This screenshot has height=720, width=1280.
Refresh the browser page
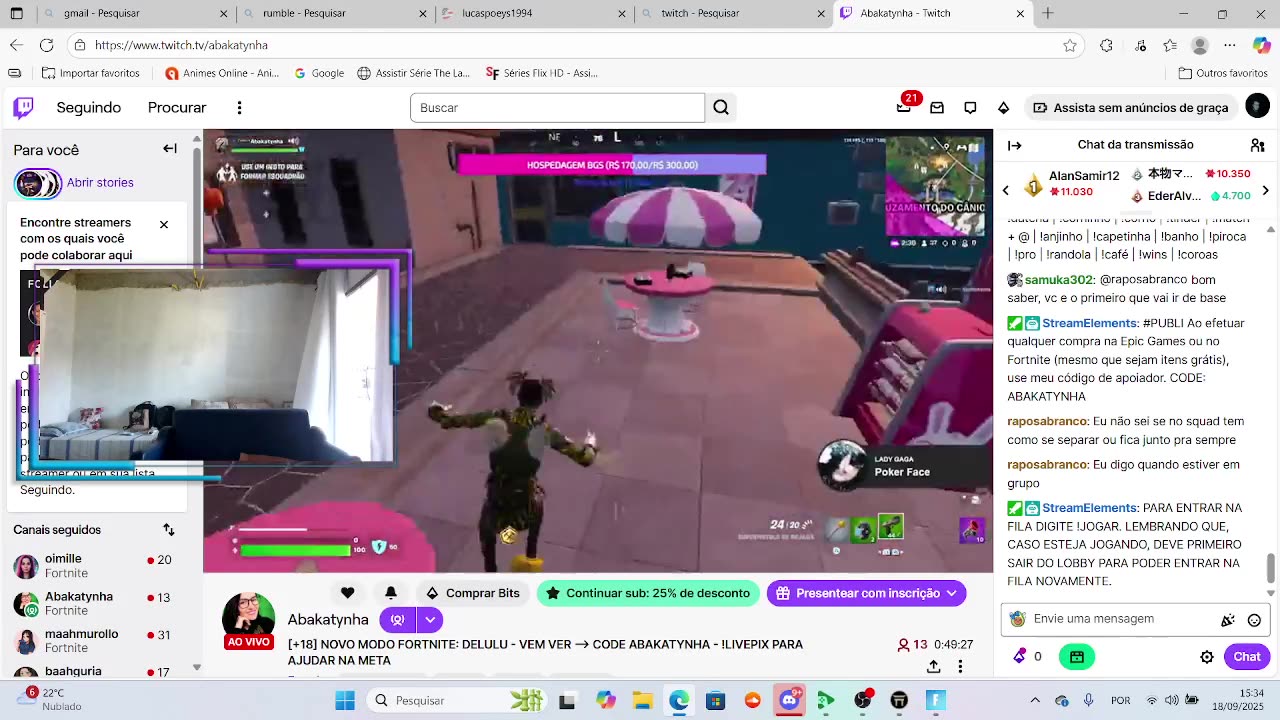(46, 45)
